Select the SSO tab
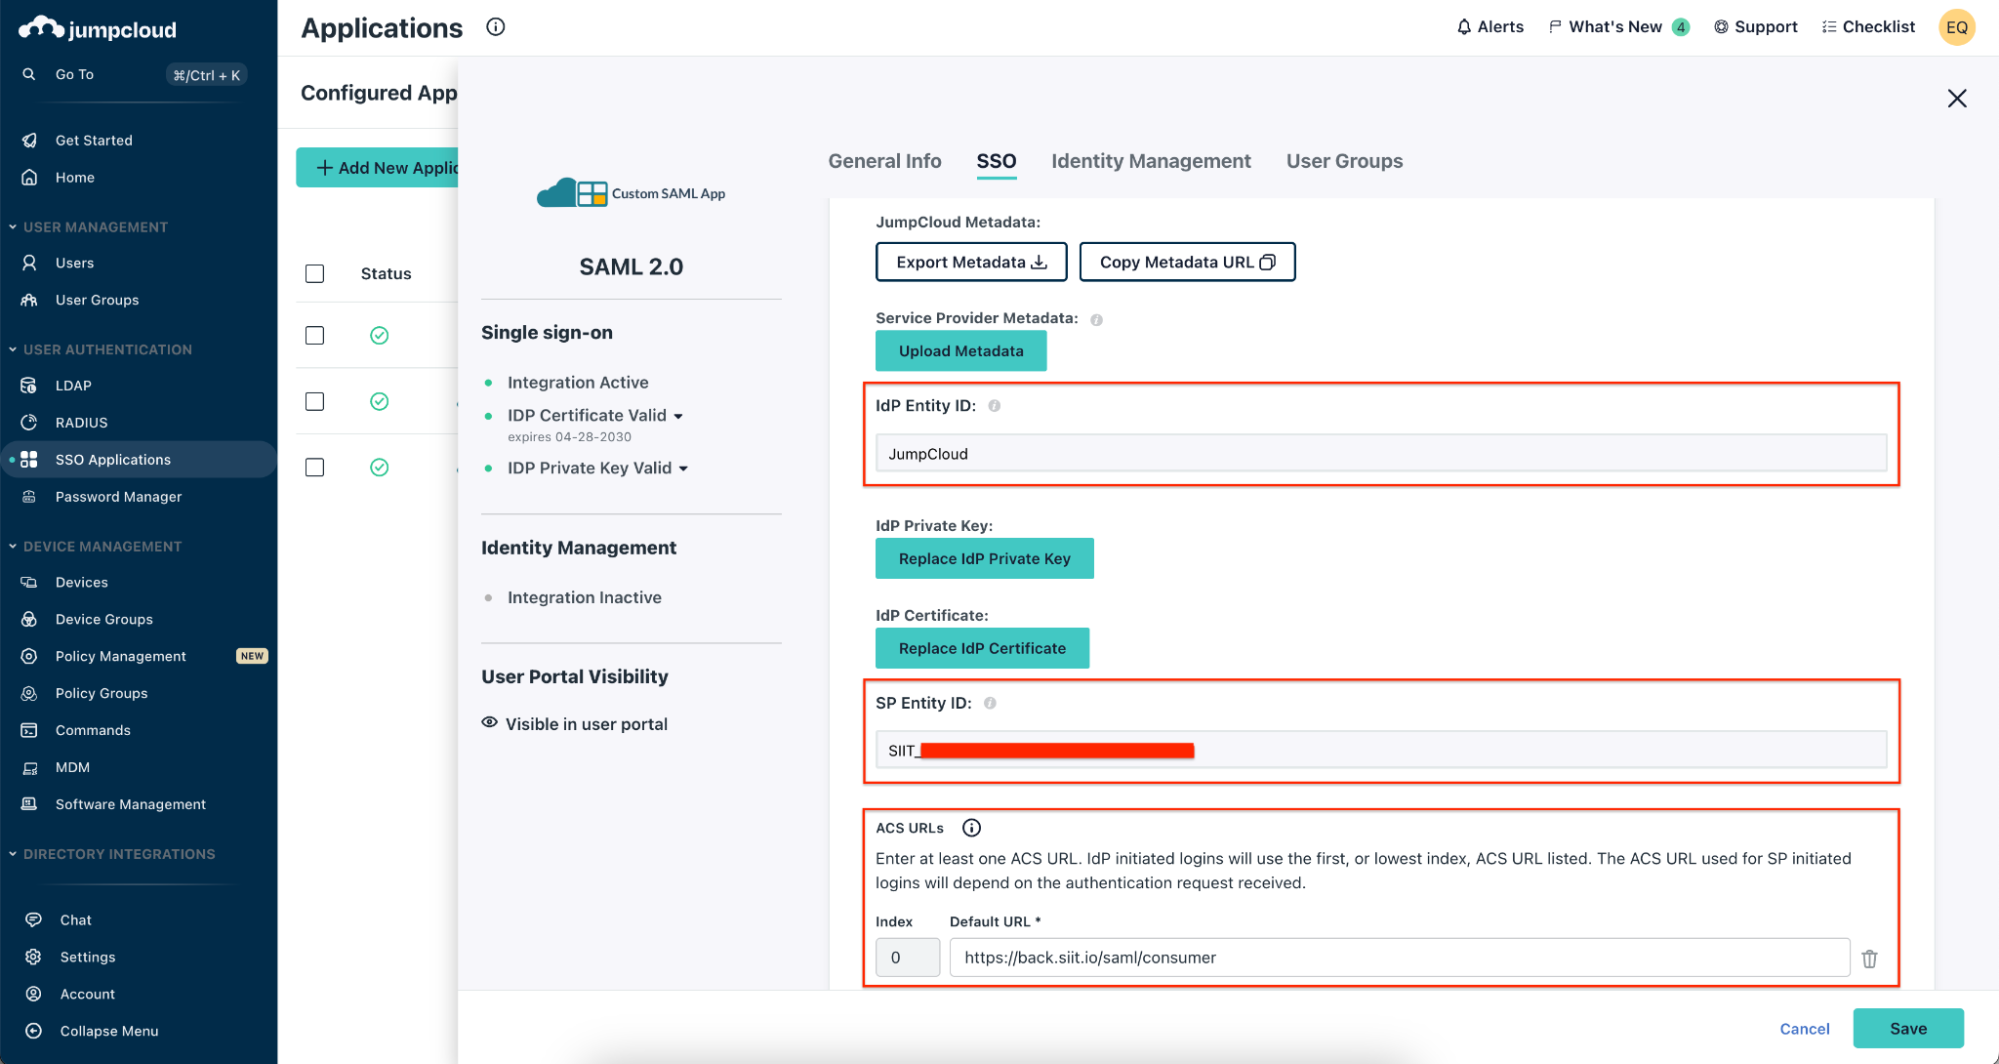This screenshot has width=1999, height=1064. click(x=996, y=161)
